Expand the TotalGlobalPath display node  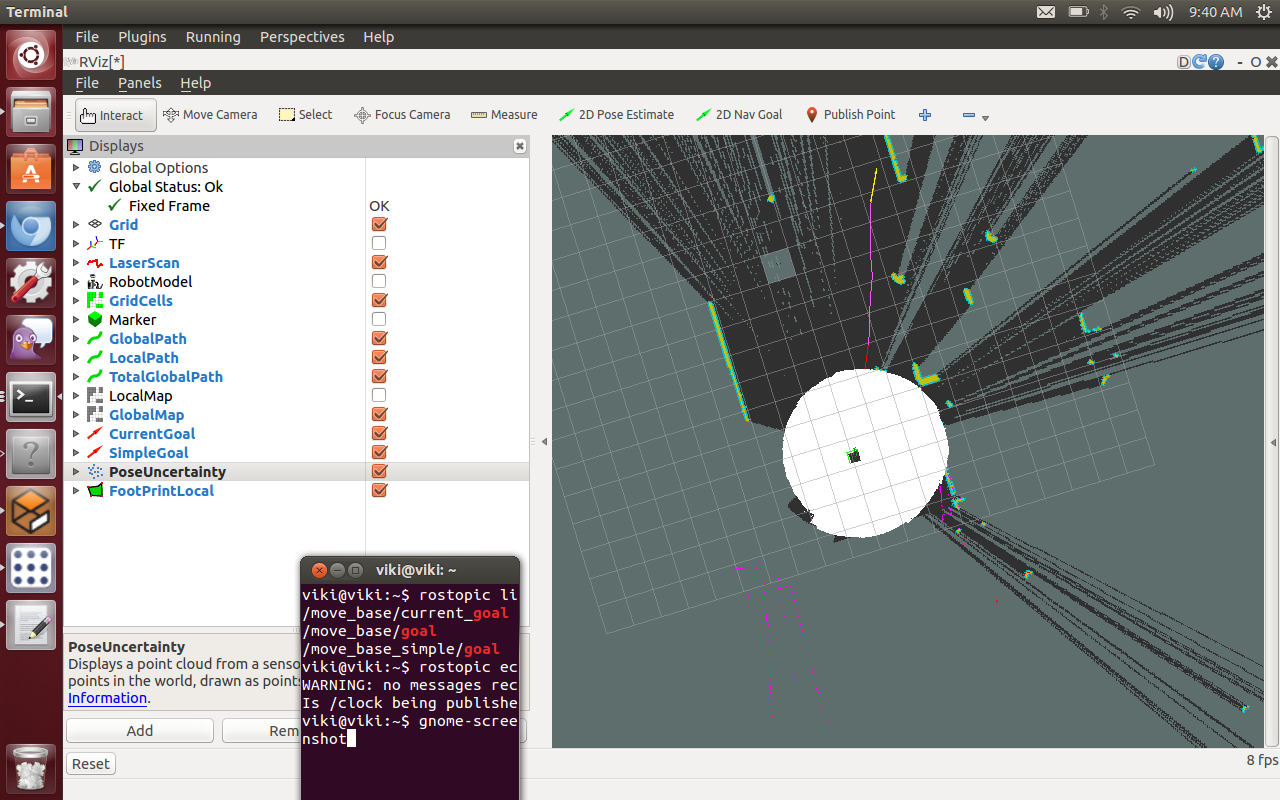[x=76, y=376]
